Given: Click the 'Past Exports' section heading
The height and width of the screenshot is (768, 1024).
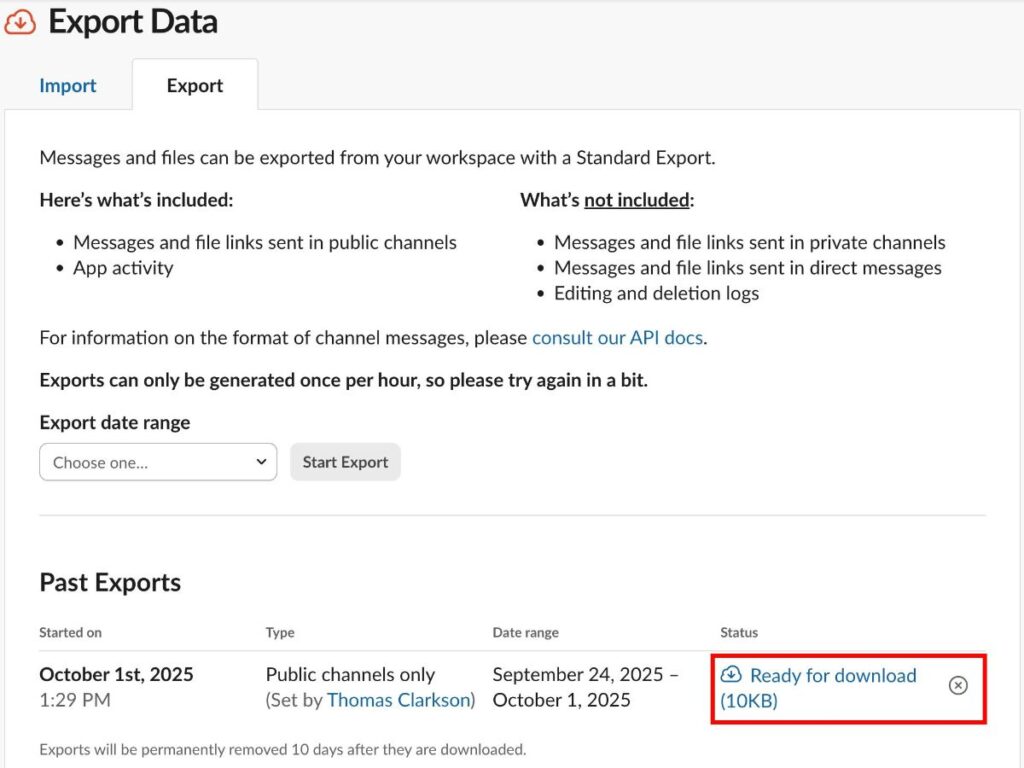Looking at the screenshot, I should 110,583.
